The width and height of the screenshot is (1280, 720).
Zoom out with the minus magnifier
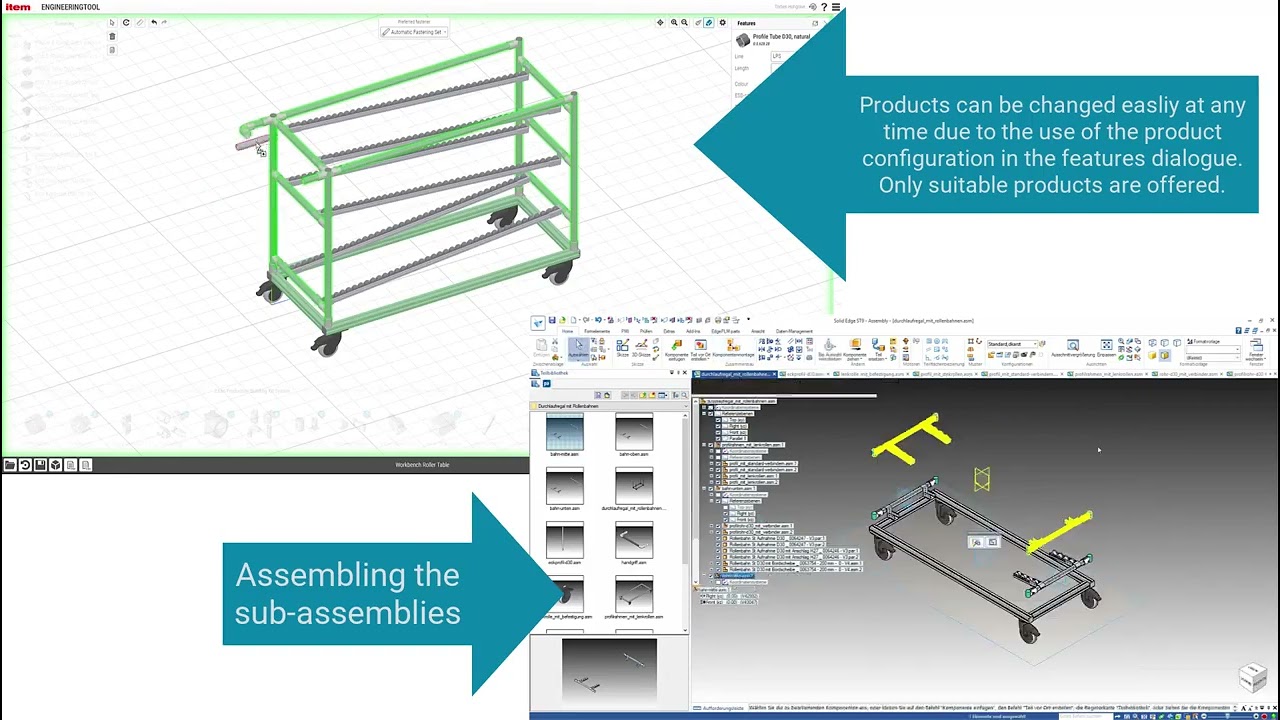pos(685,22)
